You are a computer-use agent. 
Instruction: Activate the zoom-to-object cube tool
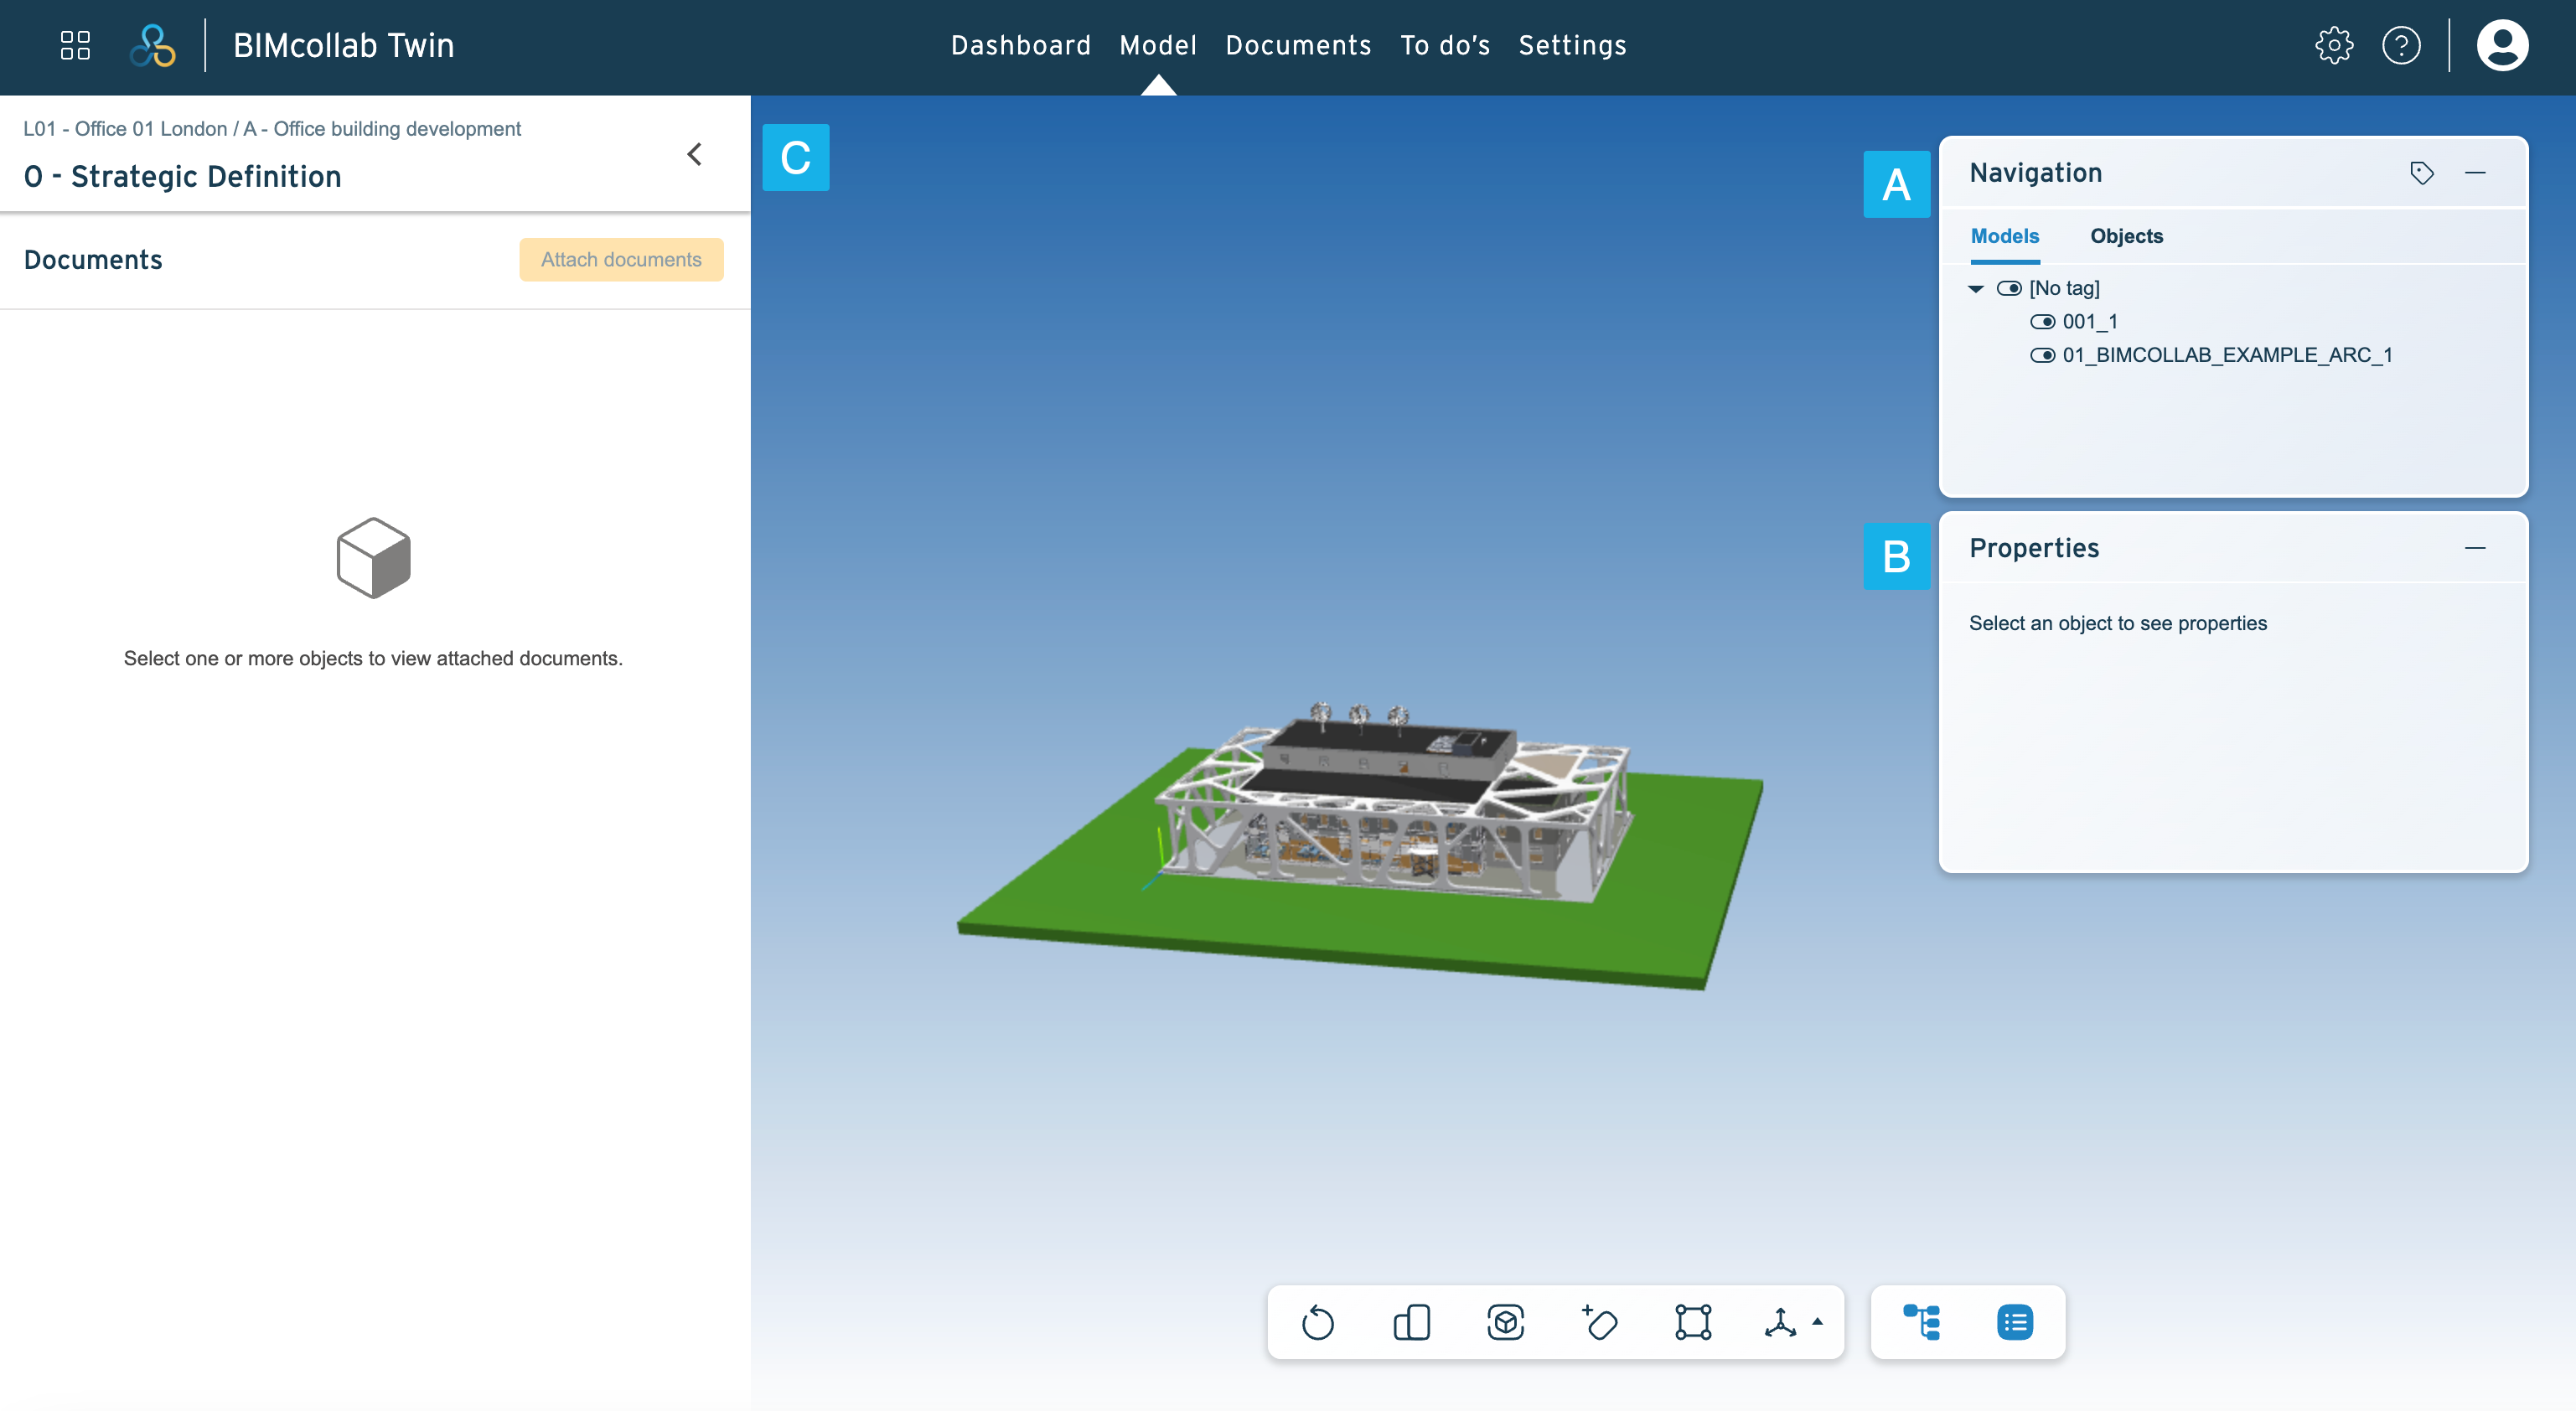(1505, 1322)
